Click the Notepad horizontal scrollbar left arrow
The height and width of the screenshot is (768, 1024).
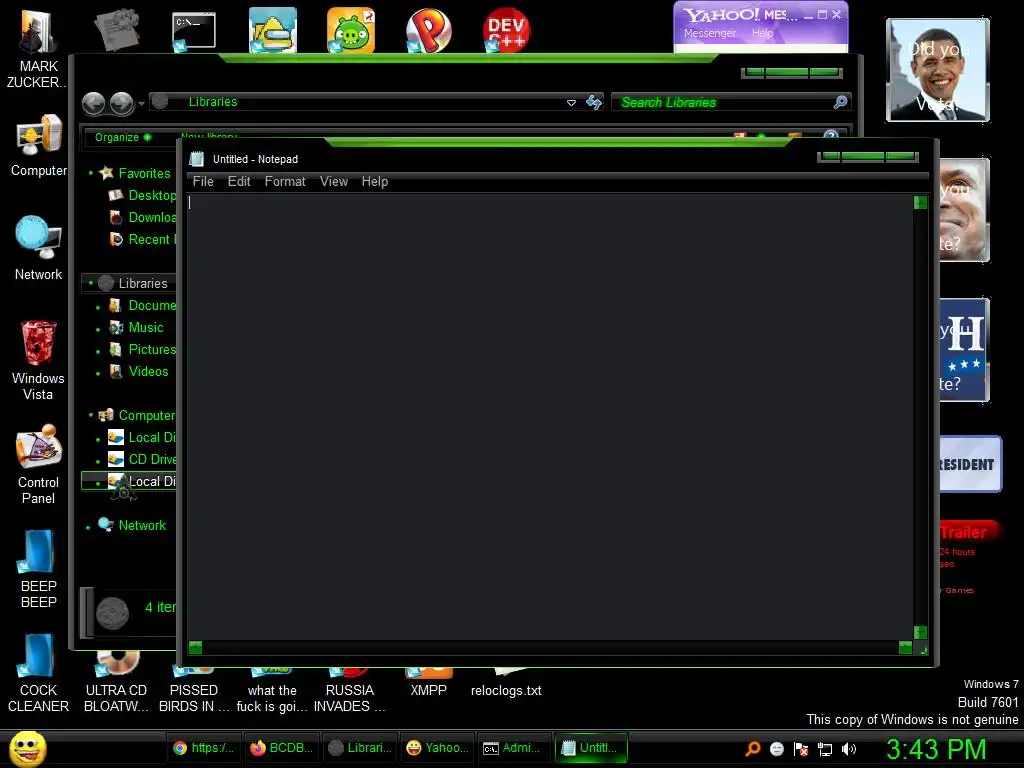click(195, 647)
